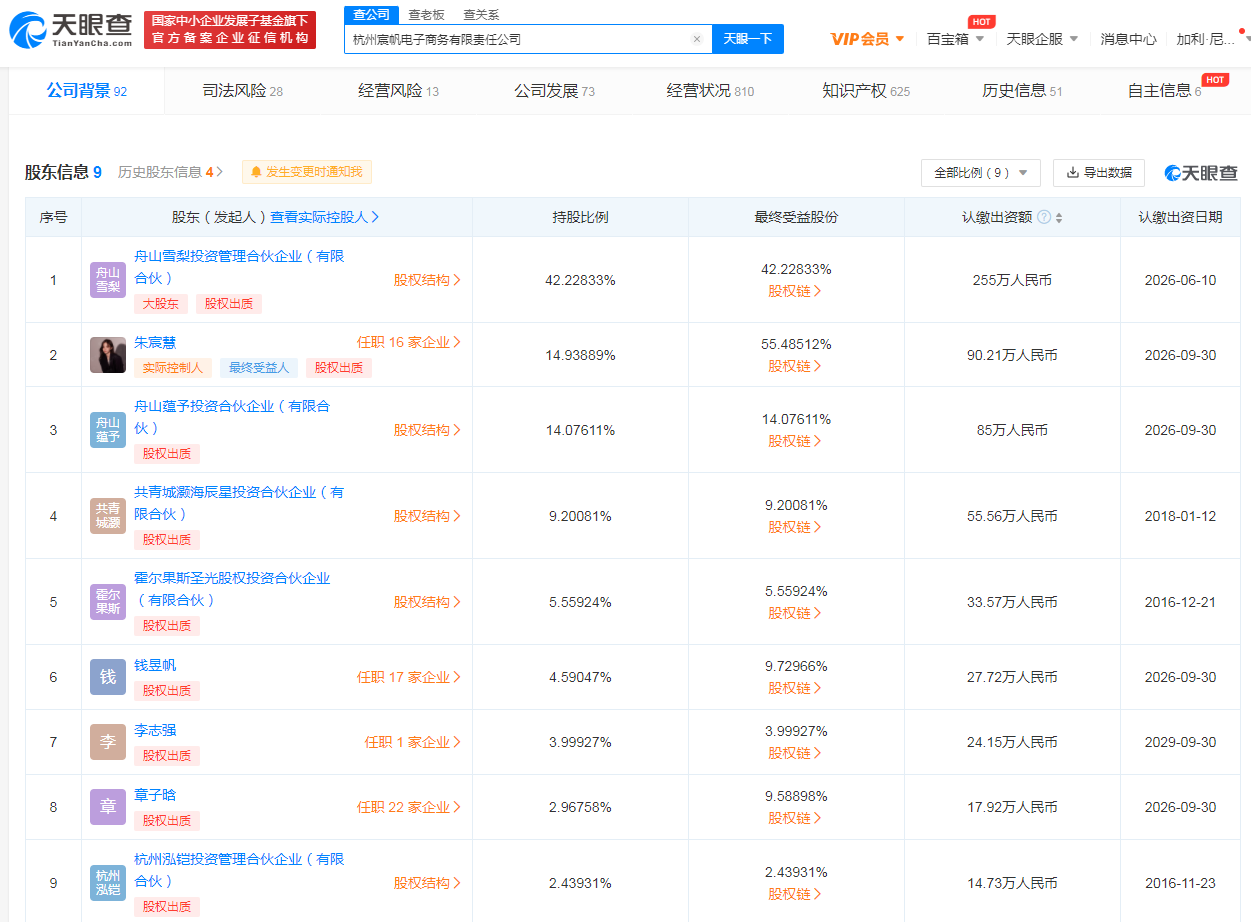1251x922 pixels.
Task: Click into the company name search field
Action: pos(518,39)
